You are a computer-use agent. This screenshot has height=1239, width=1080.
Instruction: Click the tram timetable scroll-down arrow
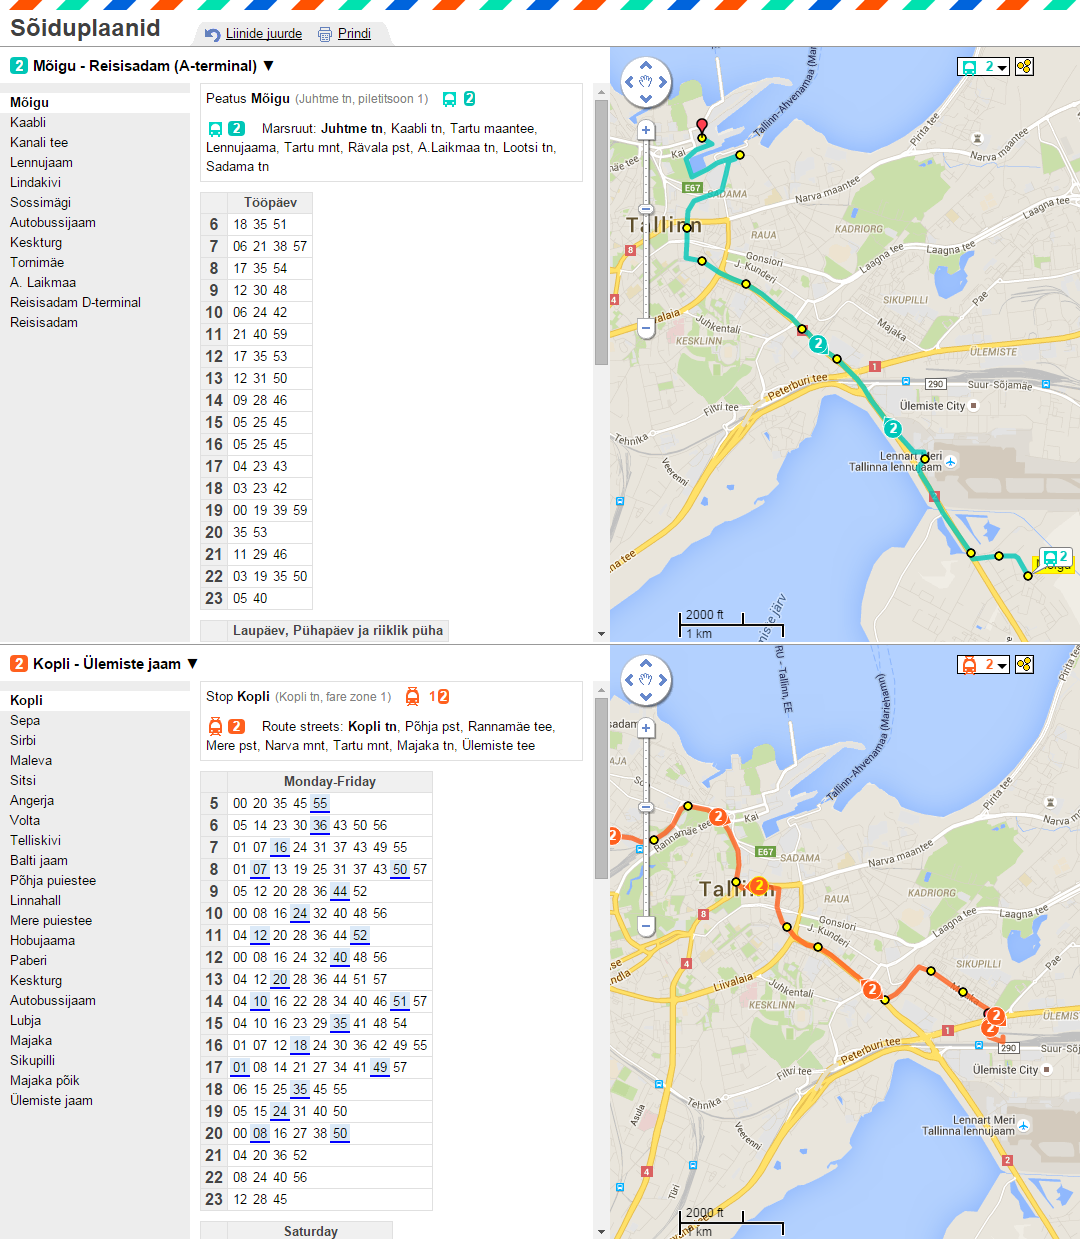(601, 1231)
